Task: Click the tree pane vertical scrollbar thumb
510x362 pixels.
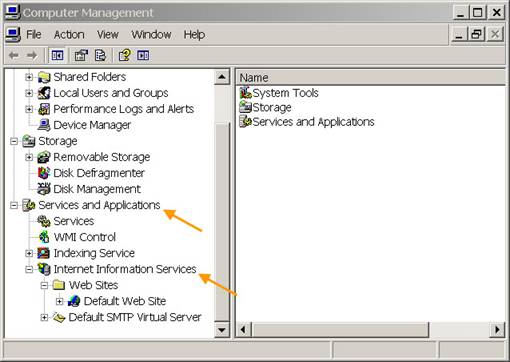Action: [x=222, y=223]
